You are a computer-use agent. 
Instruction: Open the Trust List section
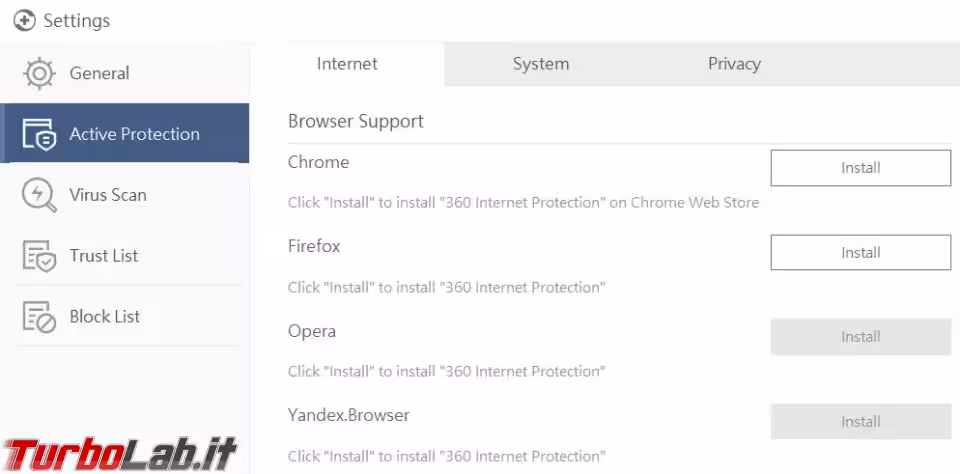(104, 256)
